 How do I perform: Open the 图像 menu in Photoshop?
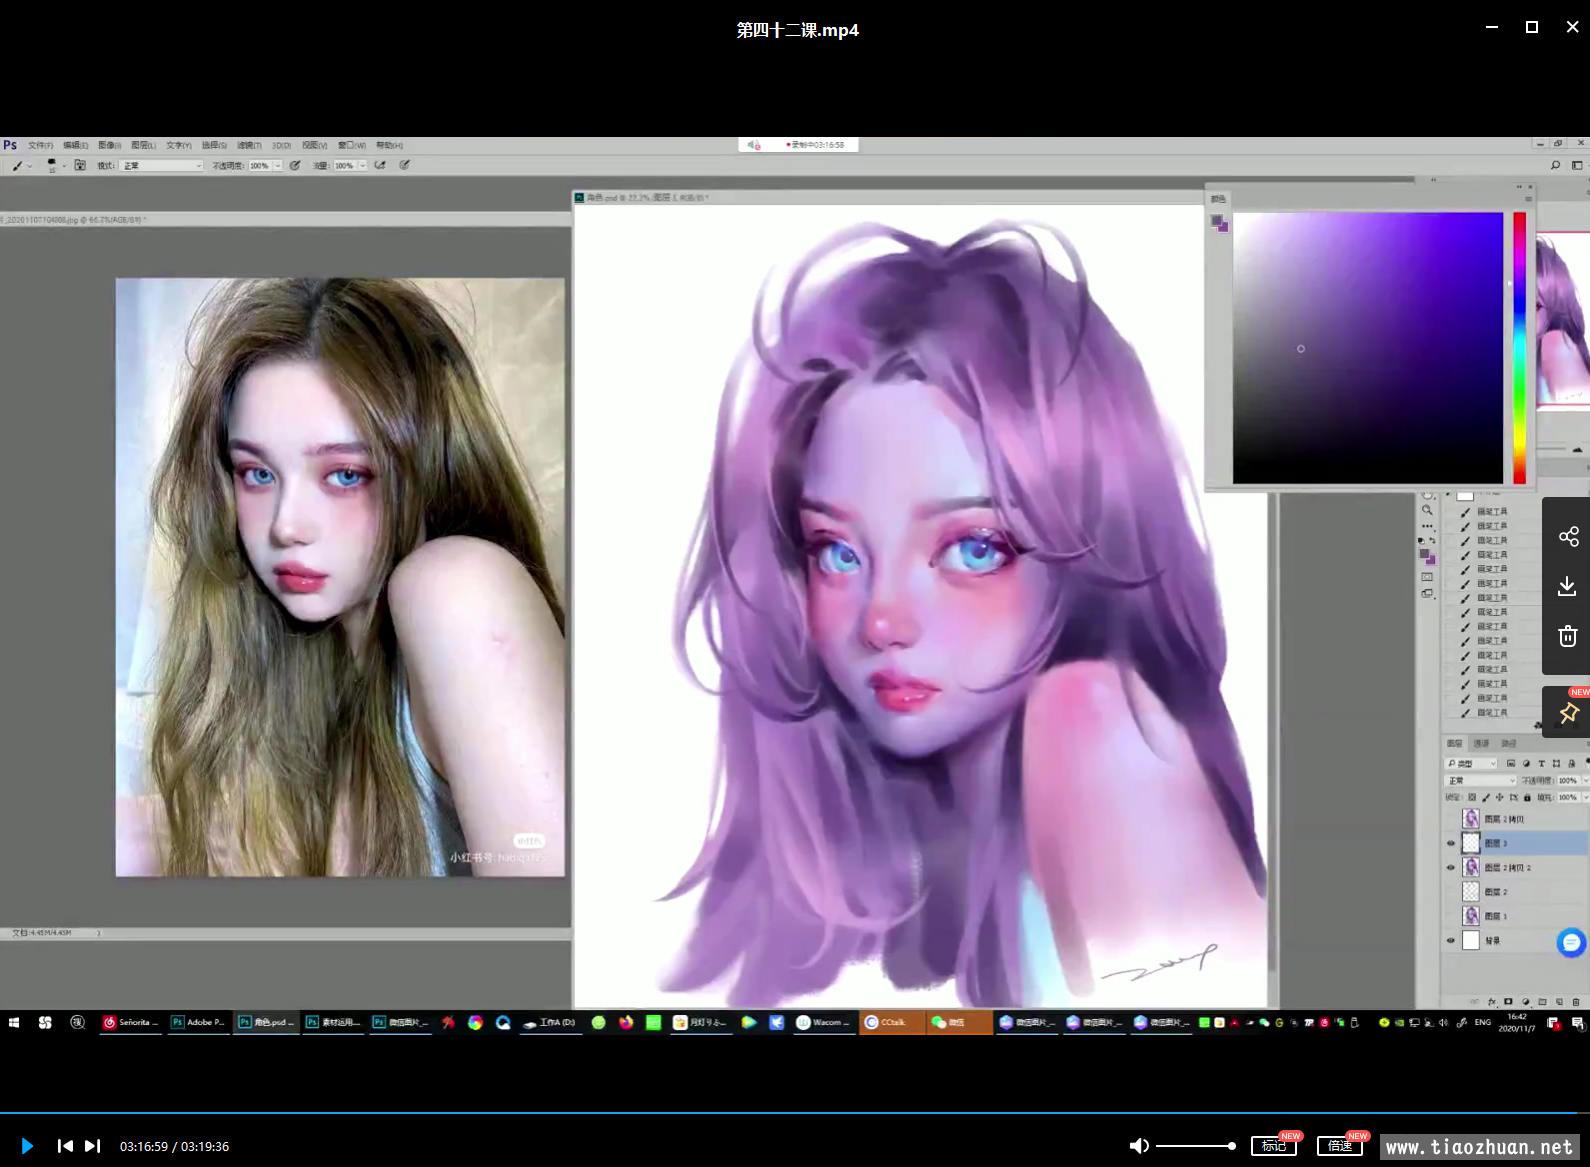[109, 146]
